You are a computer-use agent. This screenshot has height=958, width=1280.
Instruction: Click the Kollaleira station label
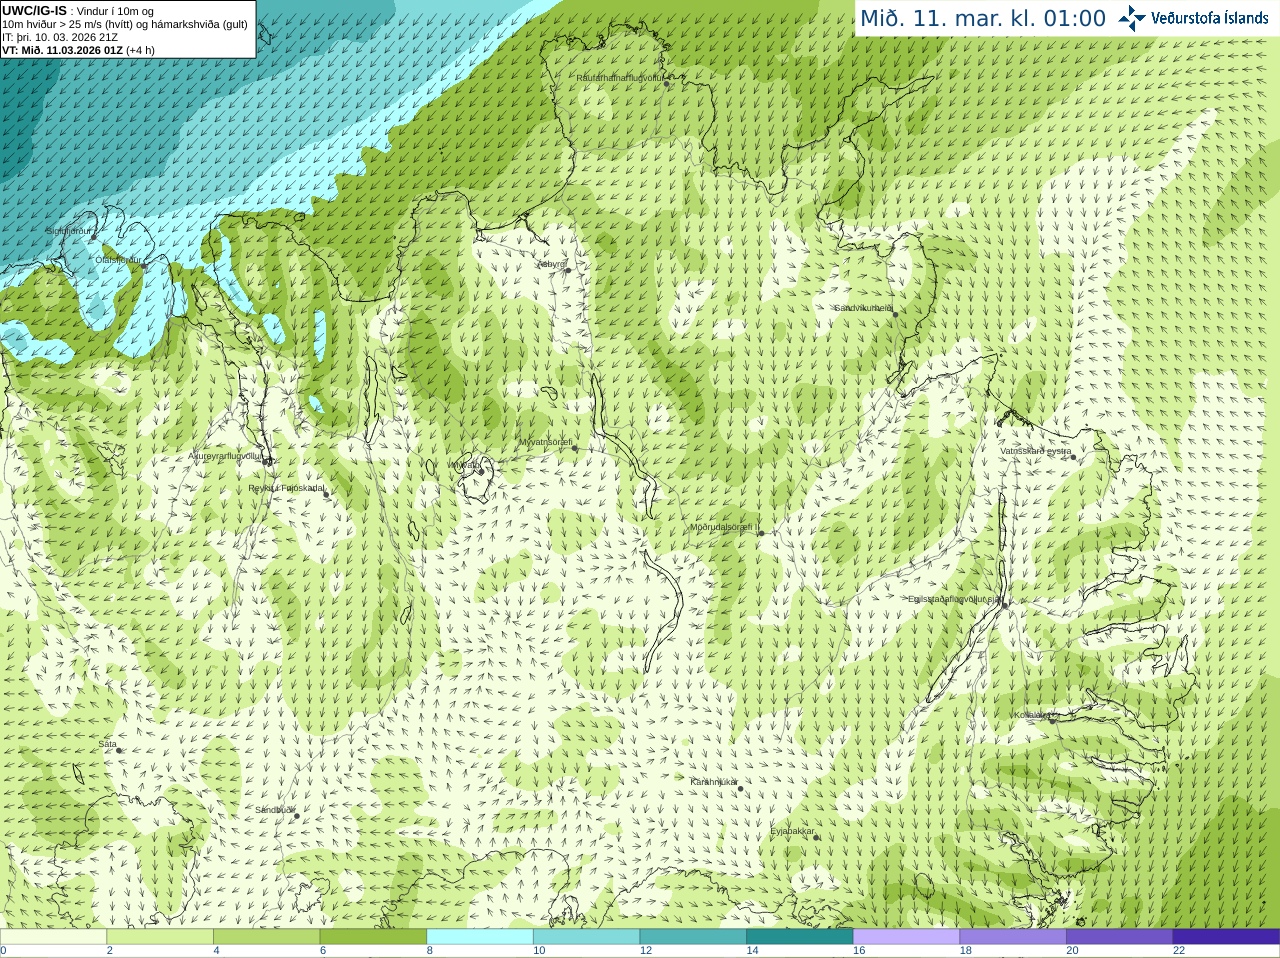pos(1032,715)
